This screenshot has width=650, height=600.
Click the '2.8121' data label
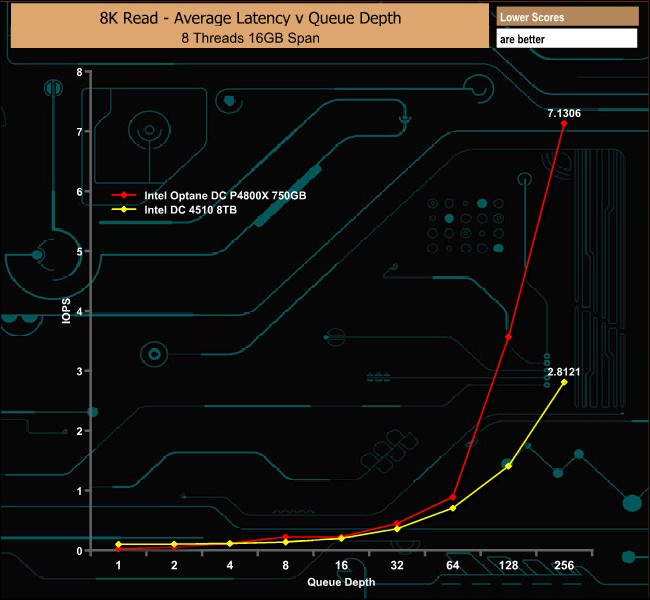(563, 372)
